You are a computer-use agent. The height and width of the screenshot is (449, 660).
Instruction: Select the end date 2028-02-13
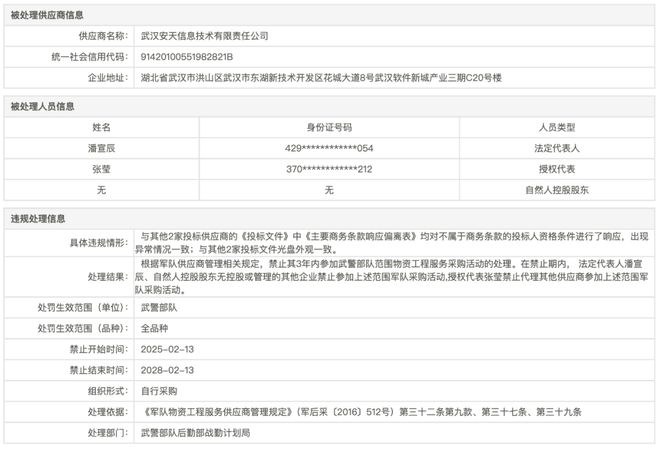(x=167, y=370)
